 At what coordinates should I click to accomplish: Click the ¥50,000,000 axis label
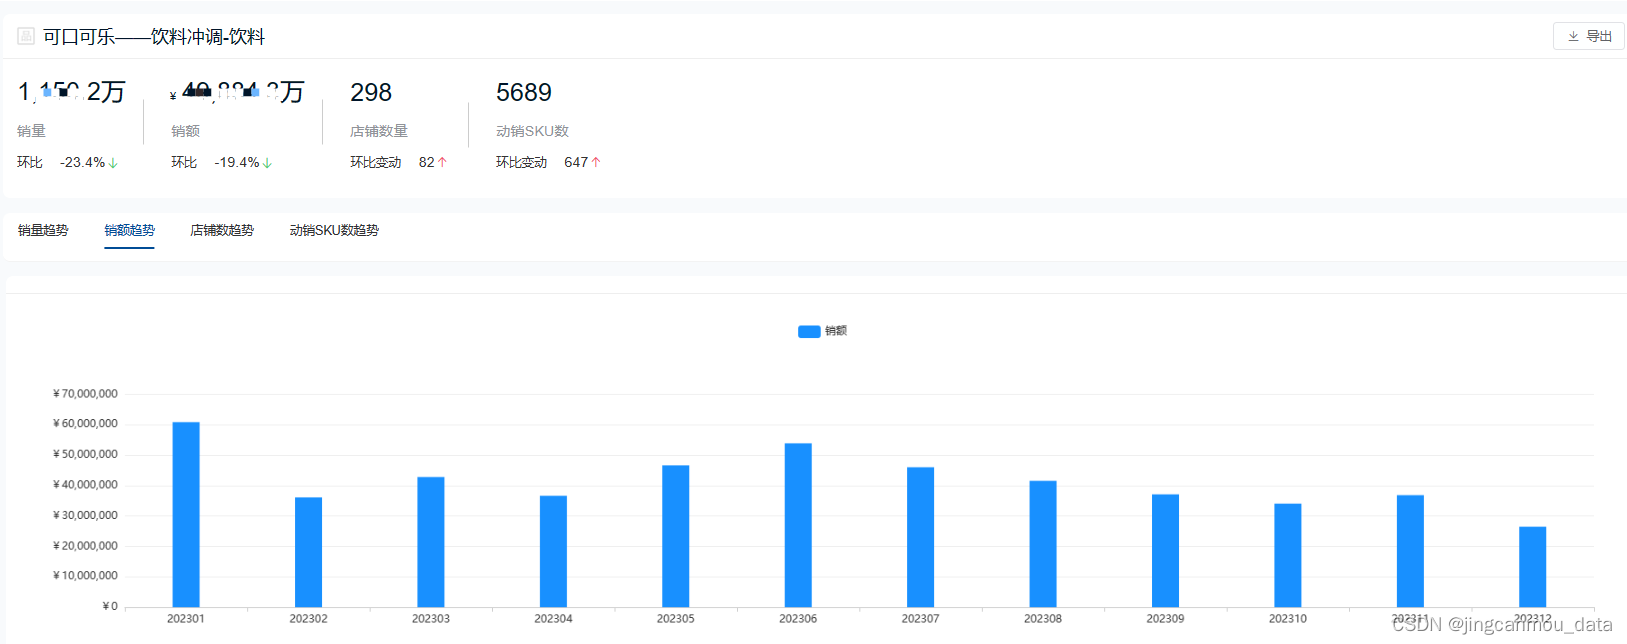(x=85, y=454)
